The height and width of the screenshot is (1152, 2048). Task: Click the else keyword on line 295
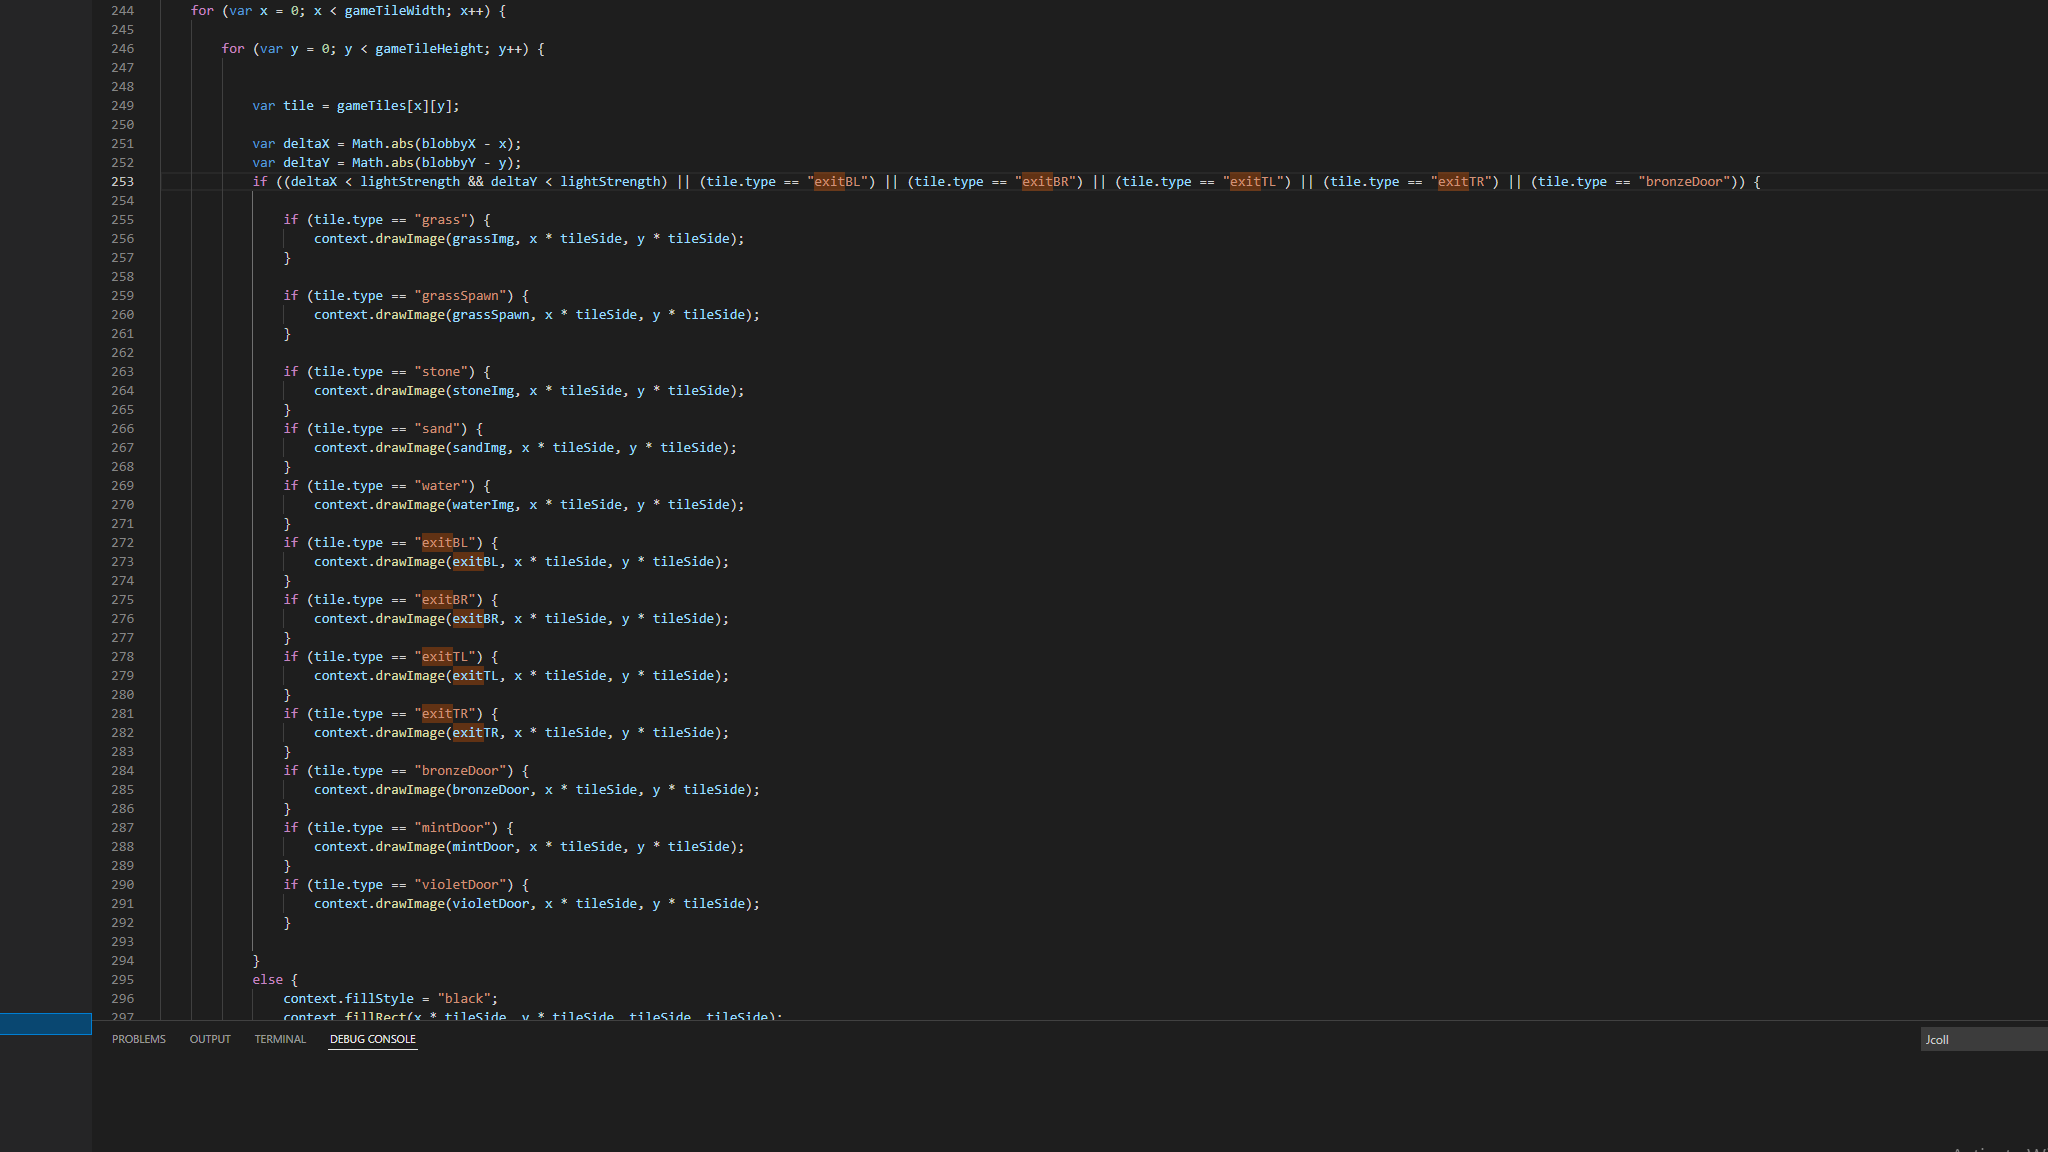(267, 980)
